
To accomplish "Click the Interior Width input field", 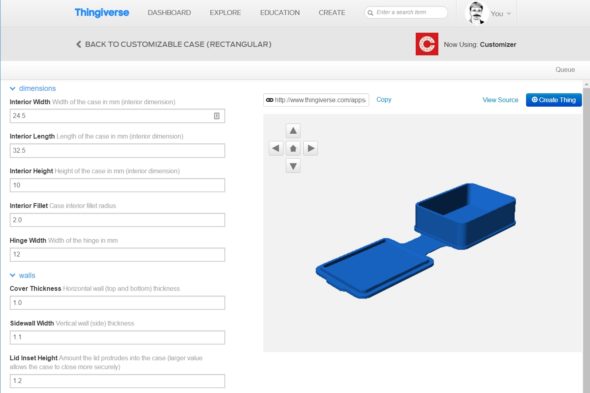I will click(117, 116).
